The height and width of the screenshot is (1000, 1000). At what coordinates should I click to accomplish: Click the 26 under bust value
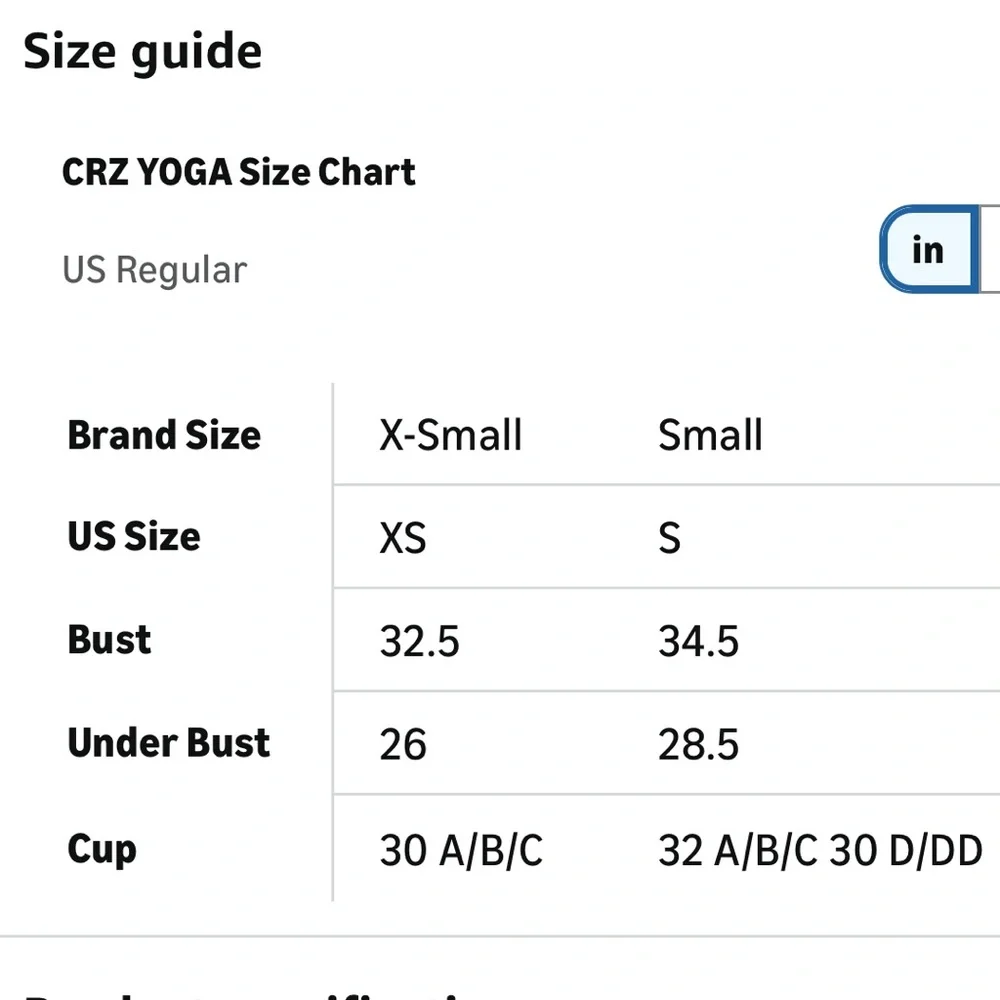(403, 745)
